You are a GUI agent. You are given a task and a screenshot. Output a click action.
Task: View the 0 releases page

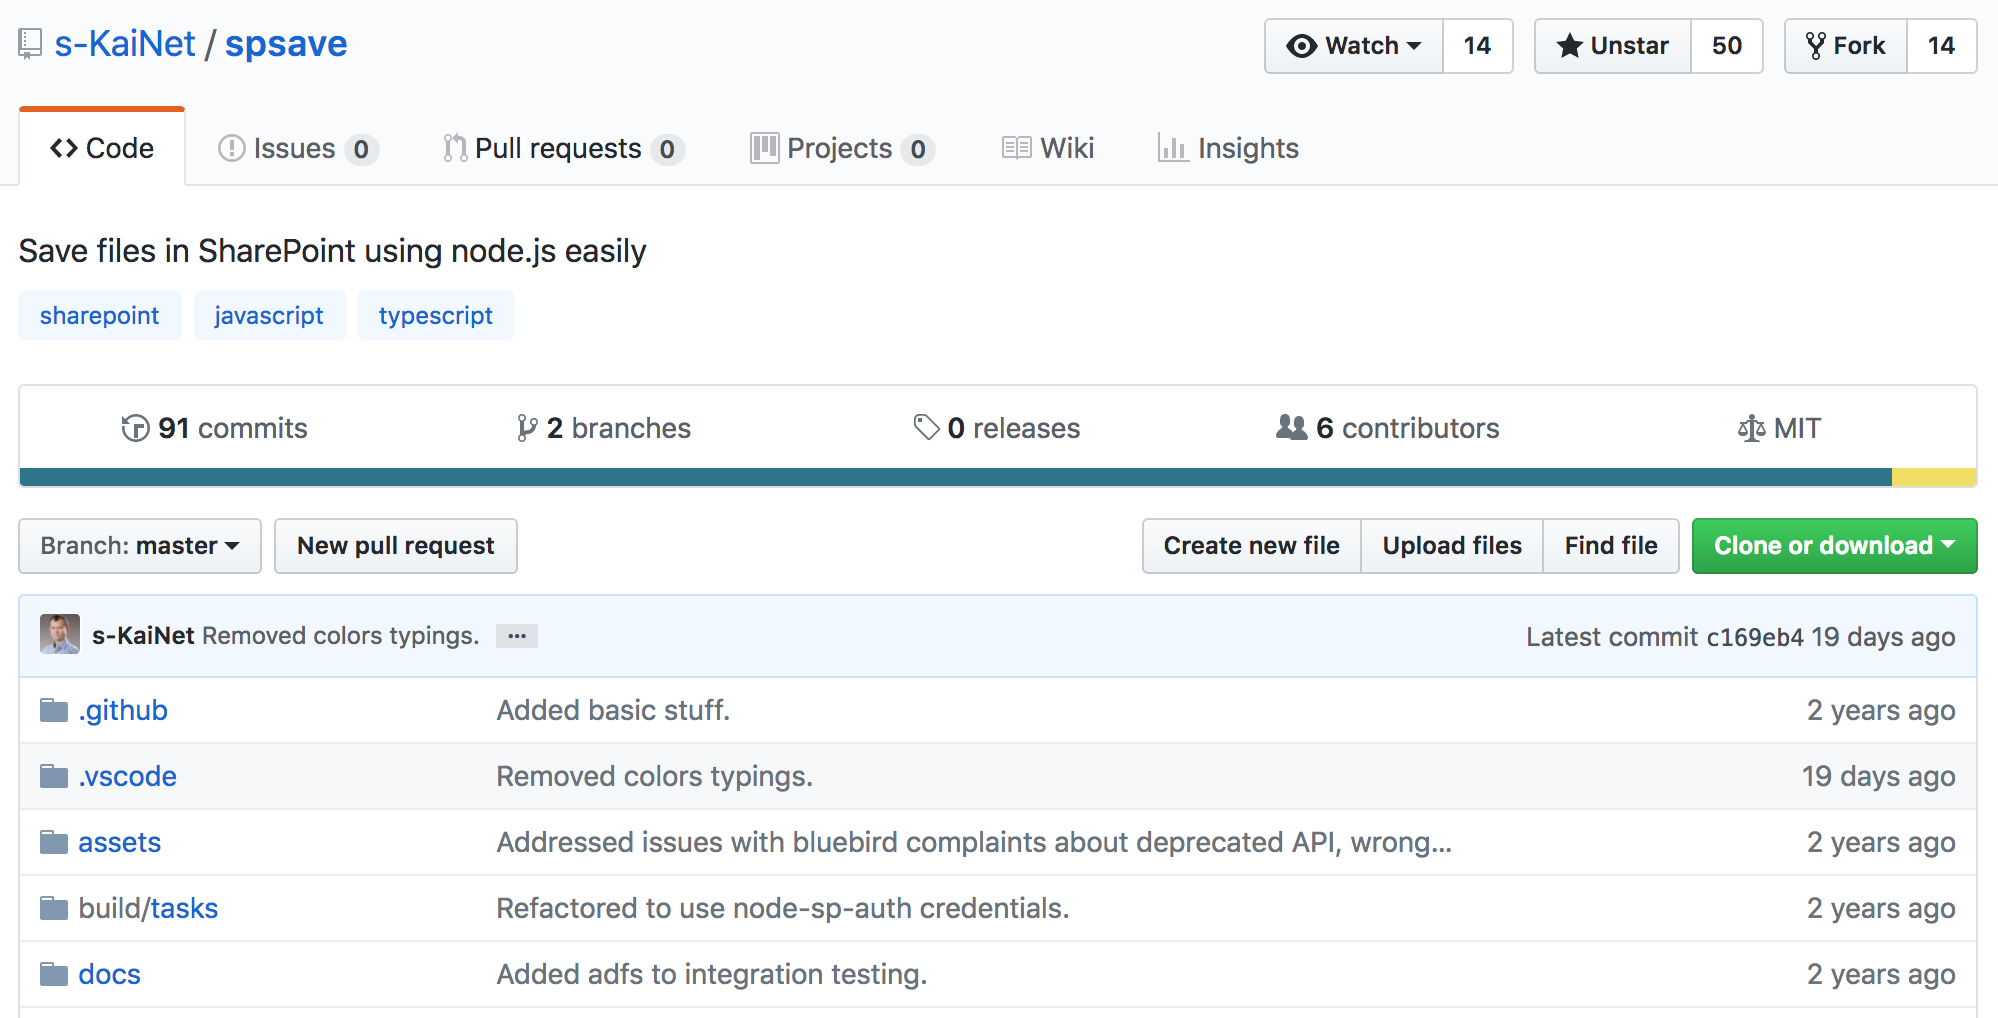(x=997, y=428)
